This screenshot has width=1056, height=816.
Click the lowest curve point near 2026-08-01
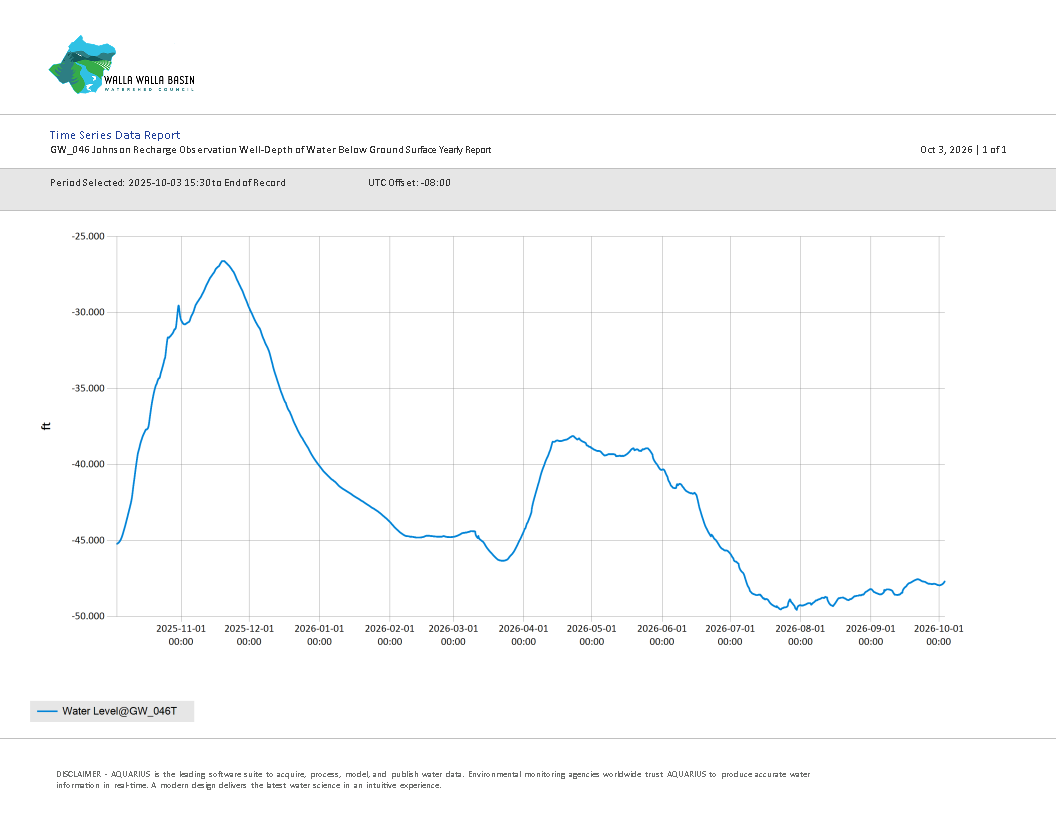tap(796, 609)
